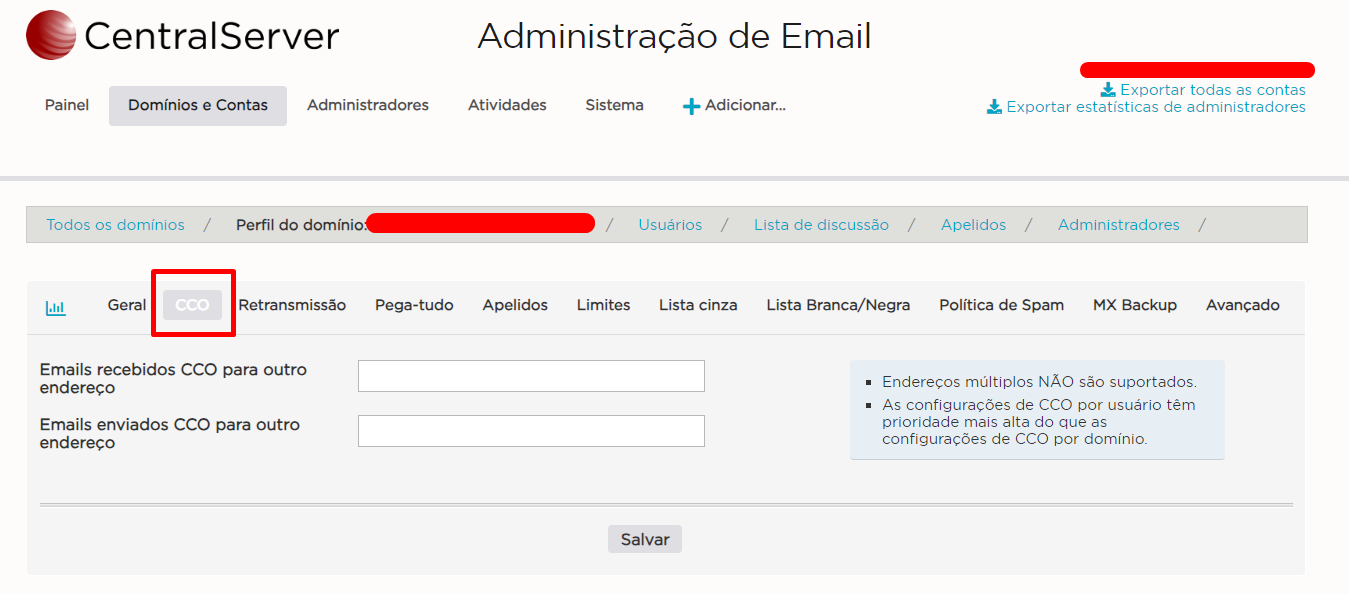Open the Sistema menu
Screen dimensions: 1349x594
coord(614,105)
